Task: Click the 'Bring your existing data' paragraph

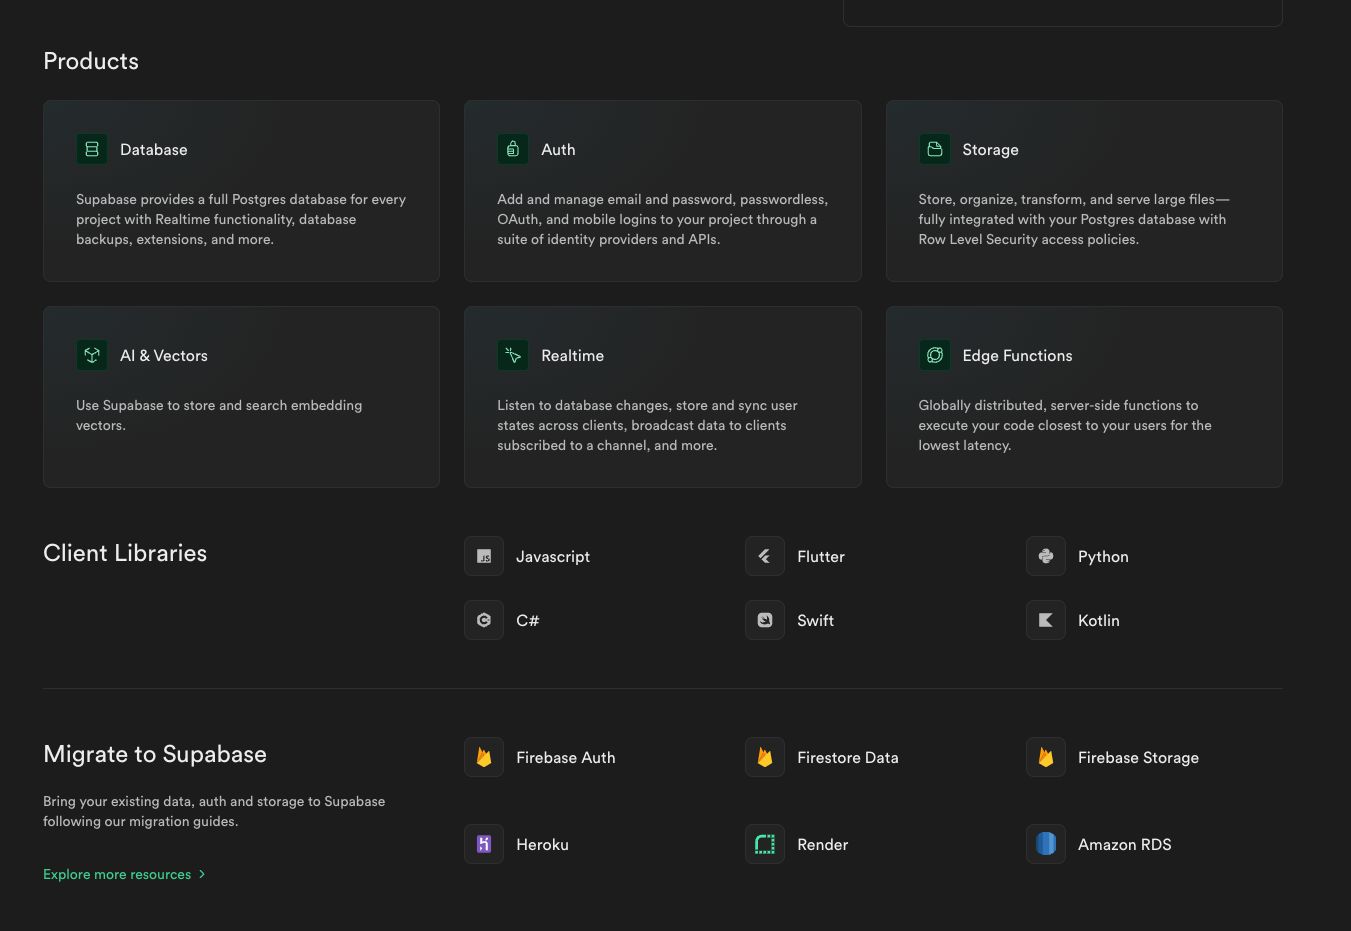Action: click(x=214, y=811)
